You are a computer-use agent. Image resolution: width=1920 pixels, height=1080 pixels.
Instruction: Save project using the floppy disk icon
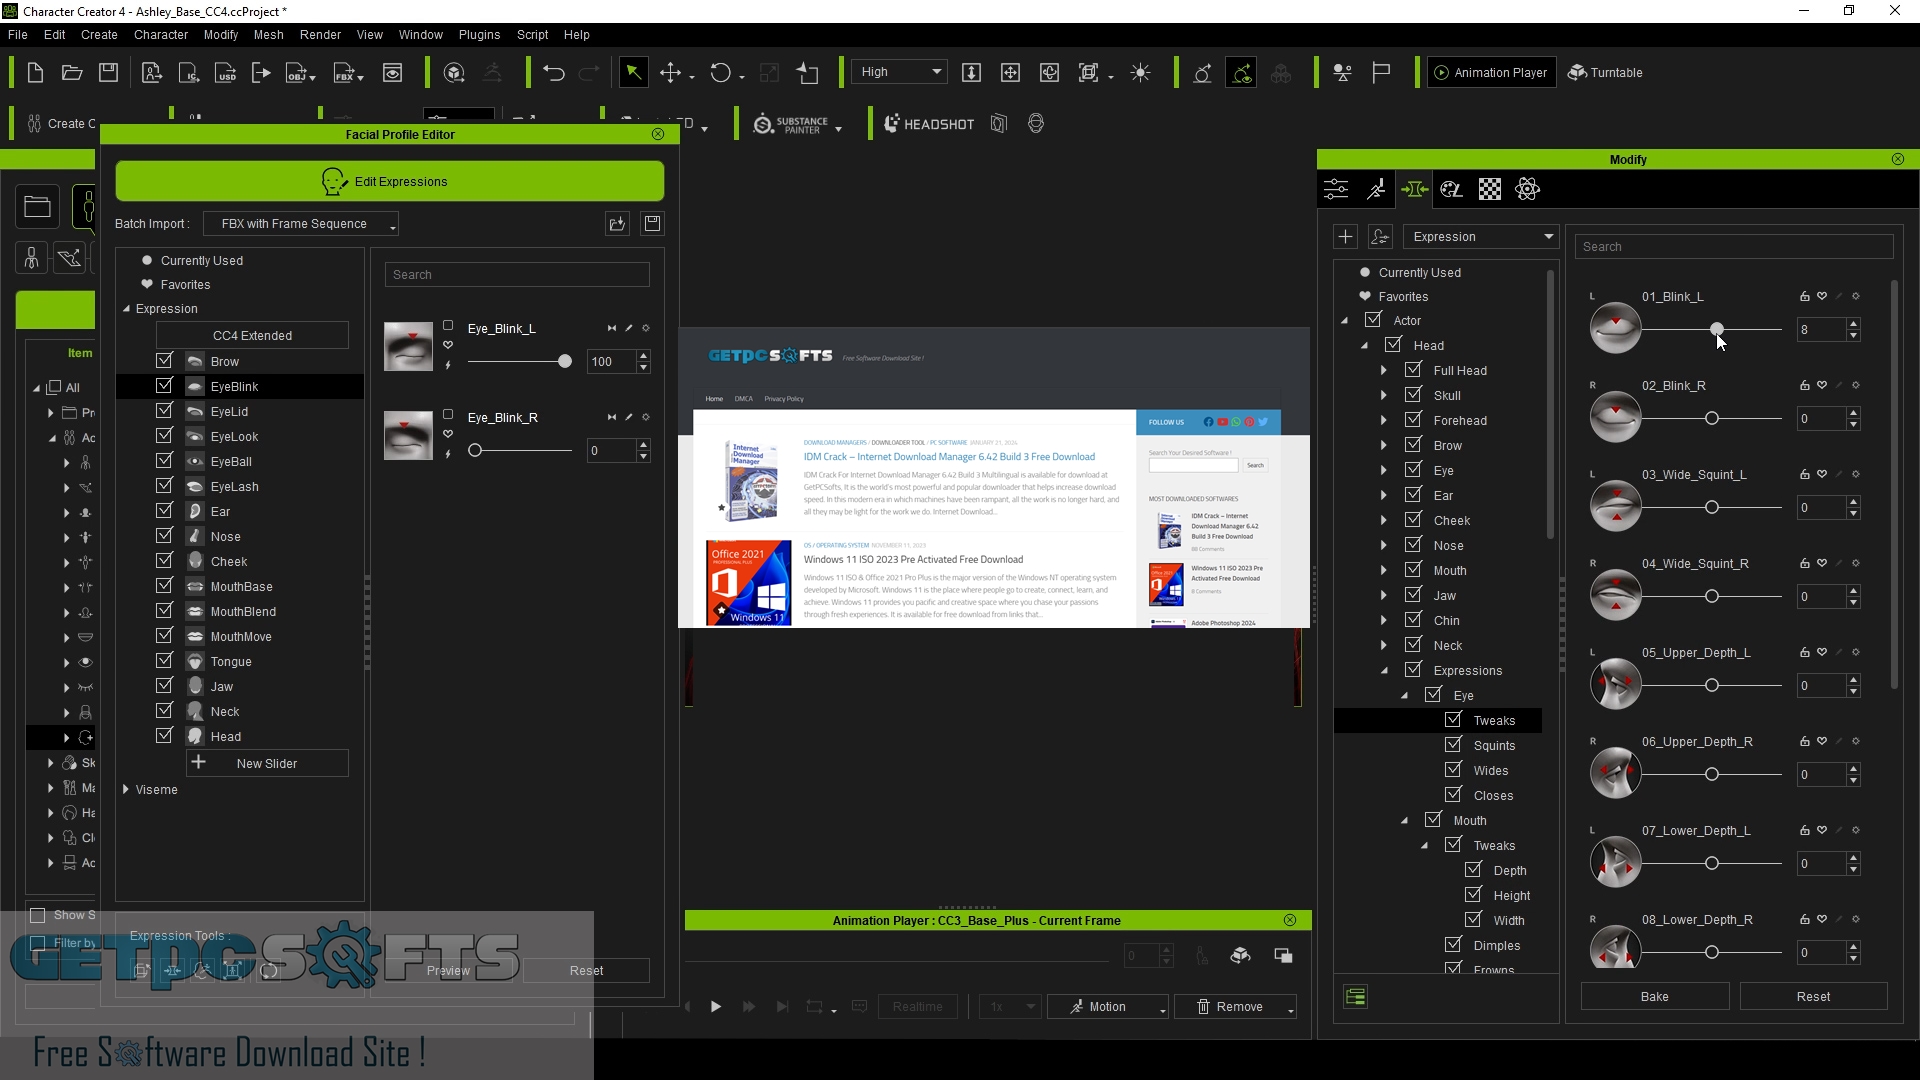pyautogui.click(x=108, y=73)
